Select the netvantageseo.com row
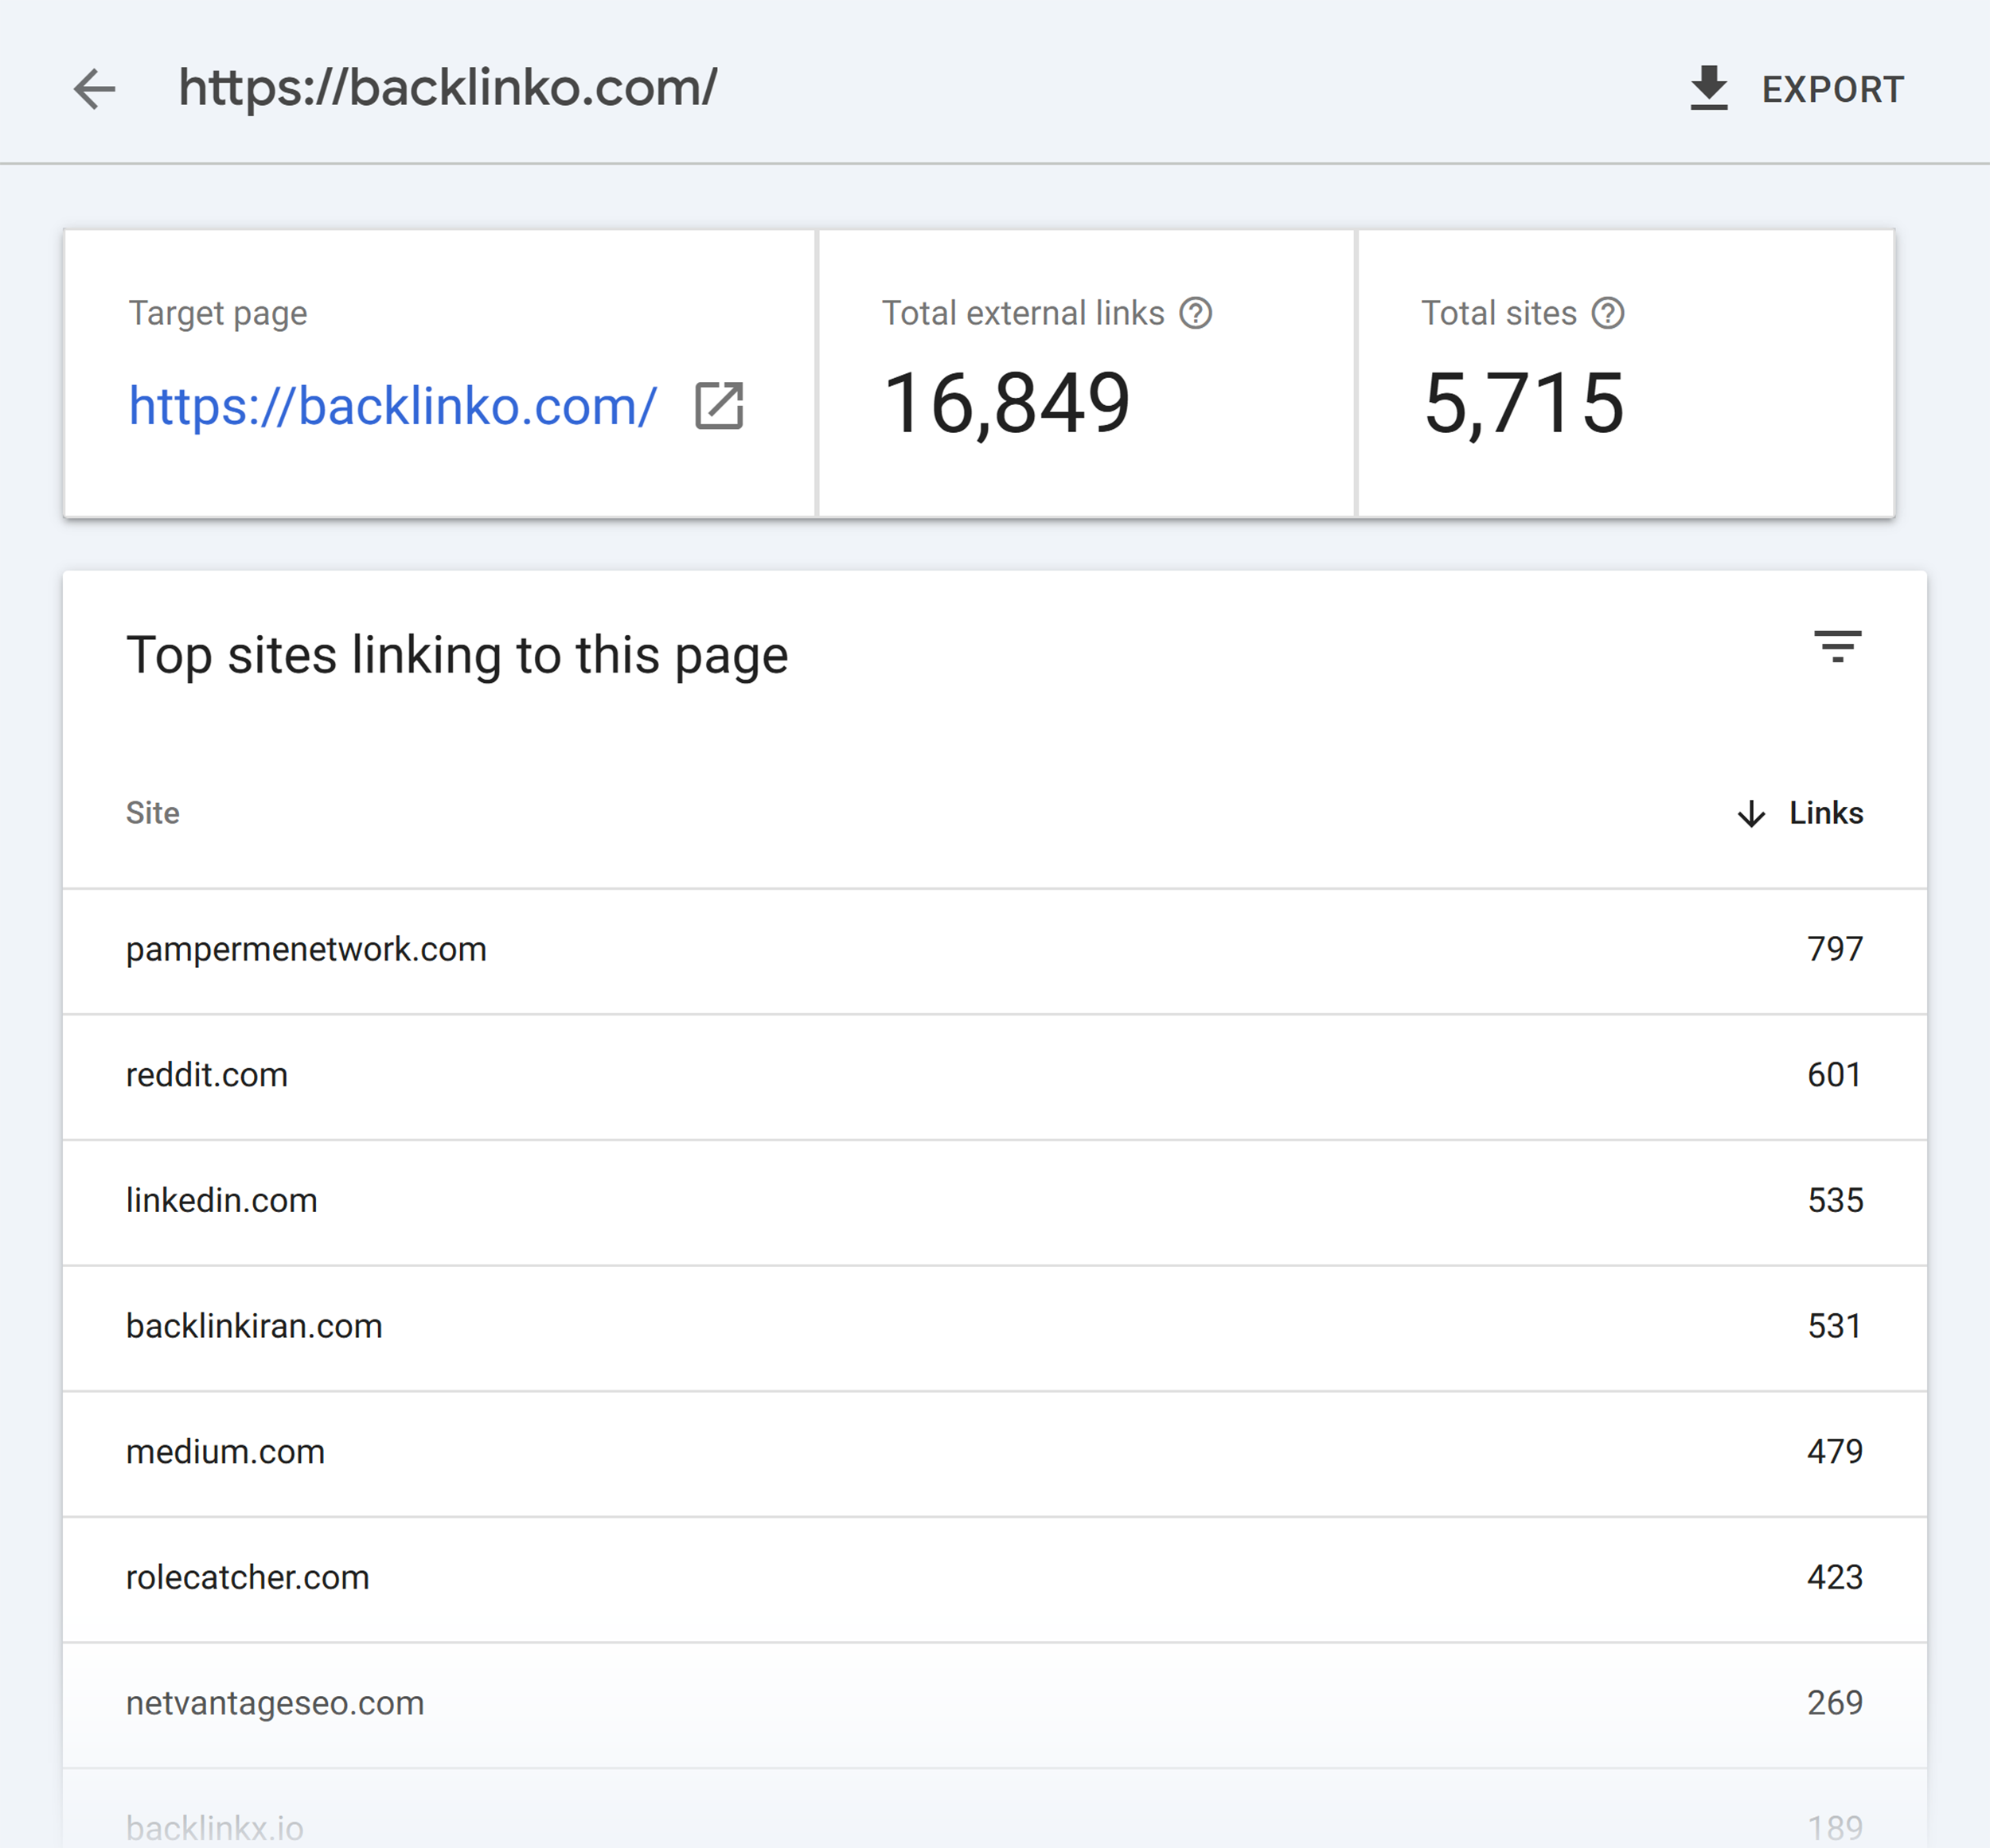1990x1848 pixels. 994,1704
